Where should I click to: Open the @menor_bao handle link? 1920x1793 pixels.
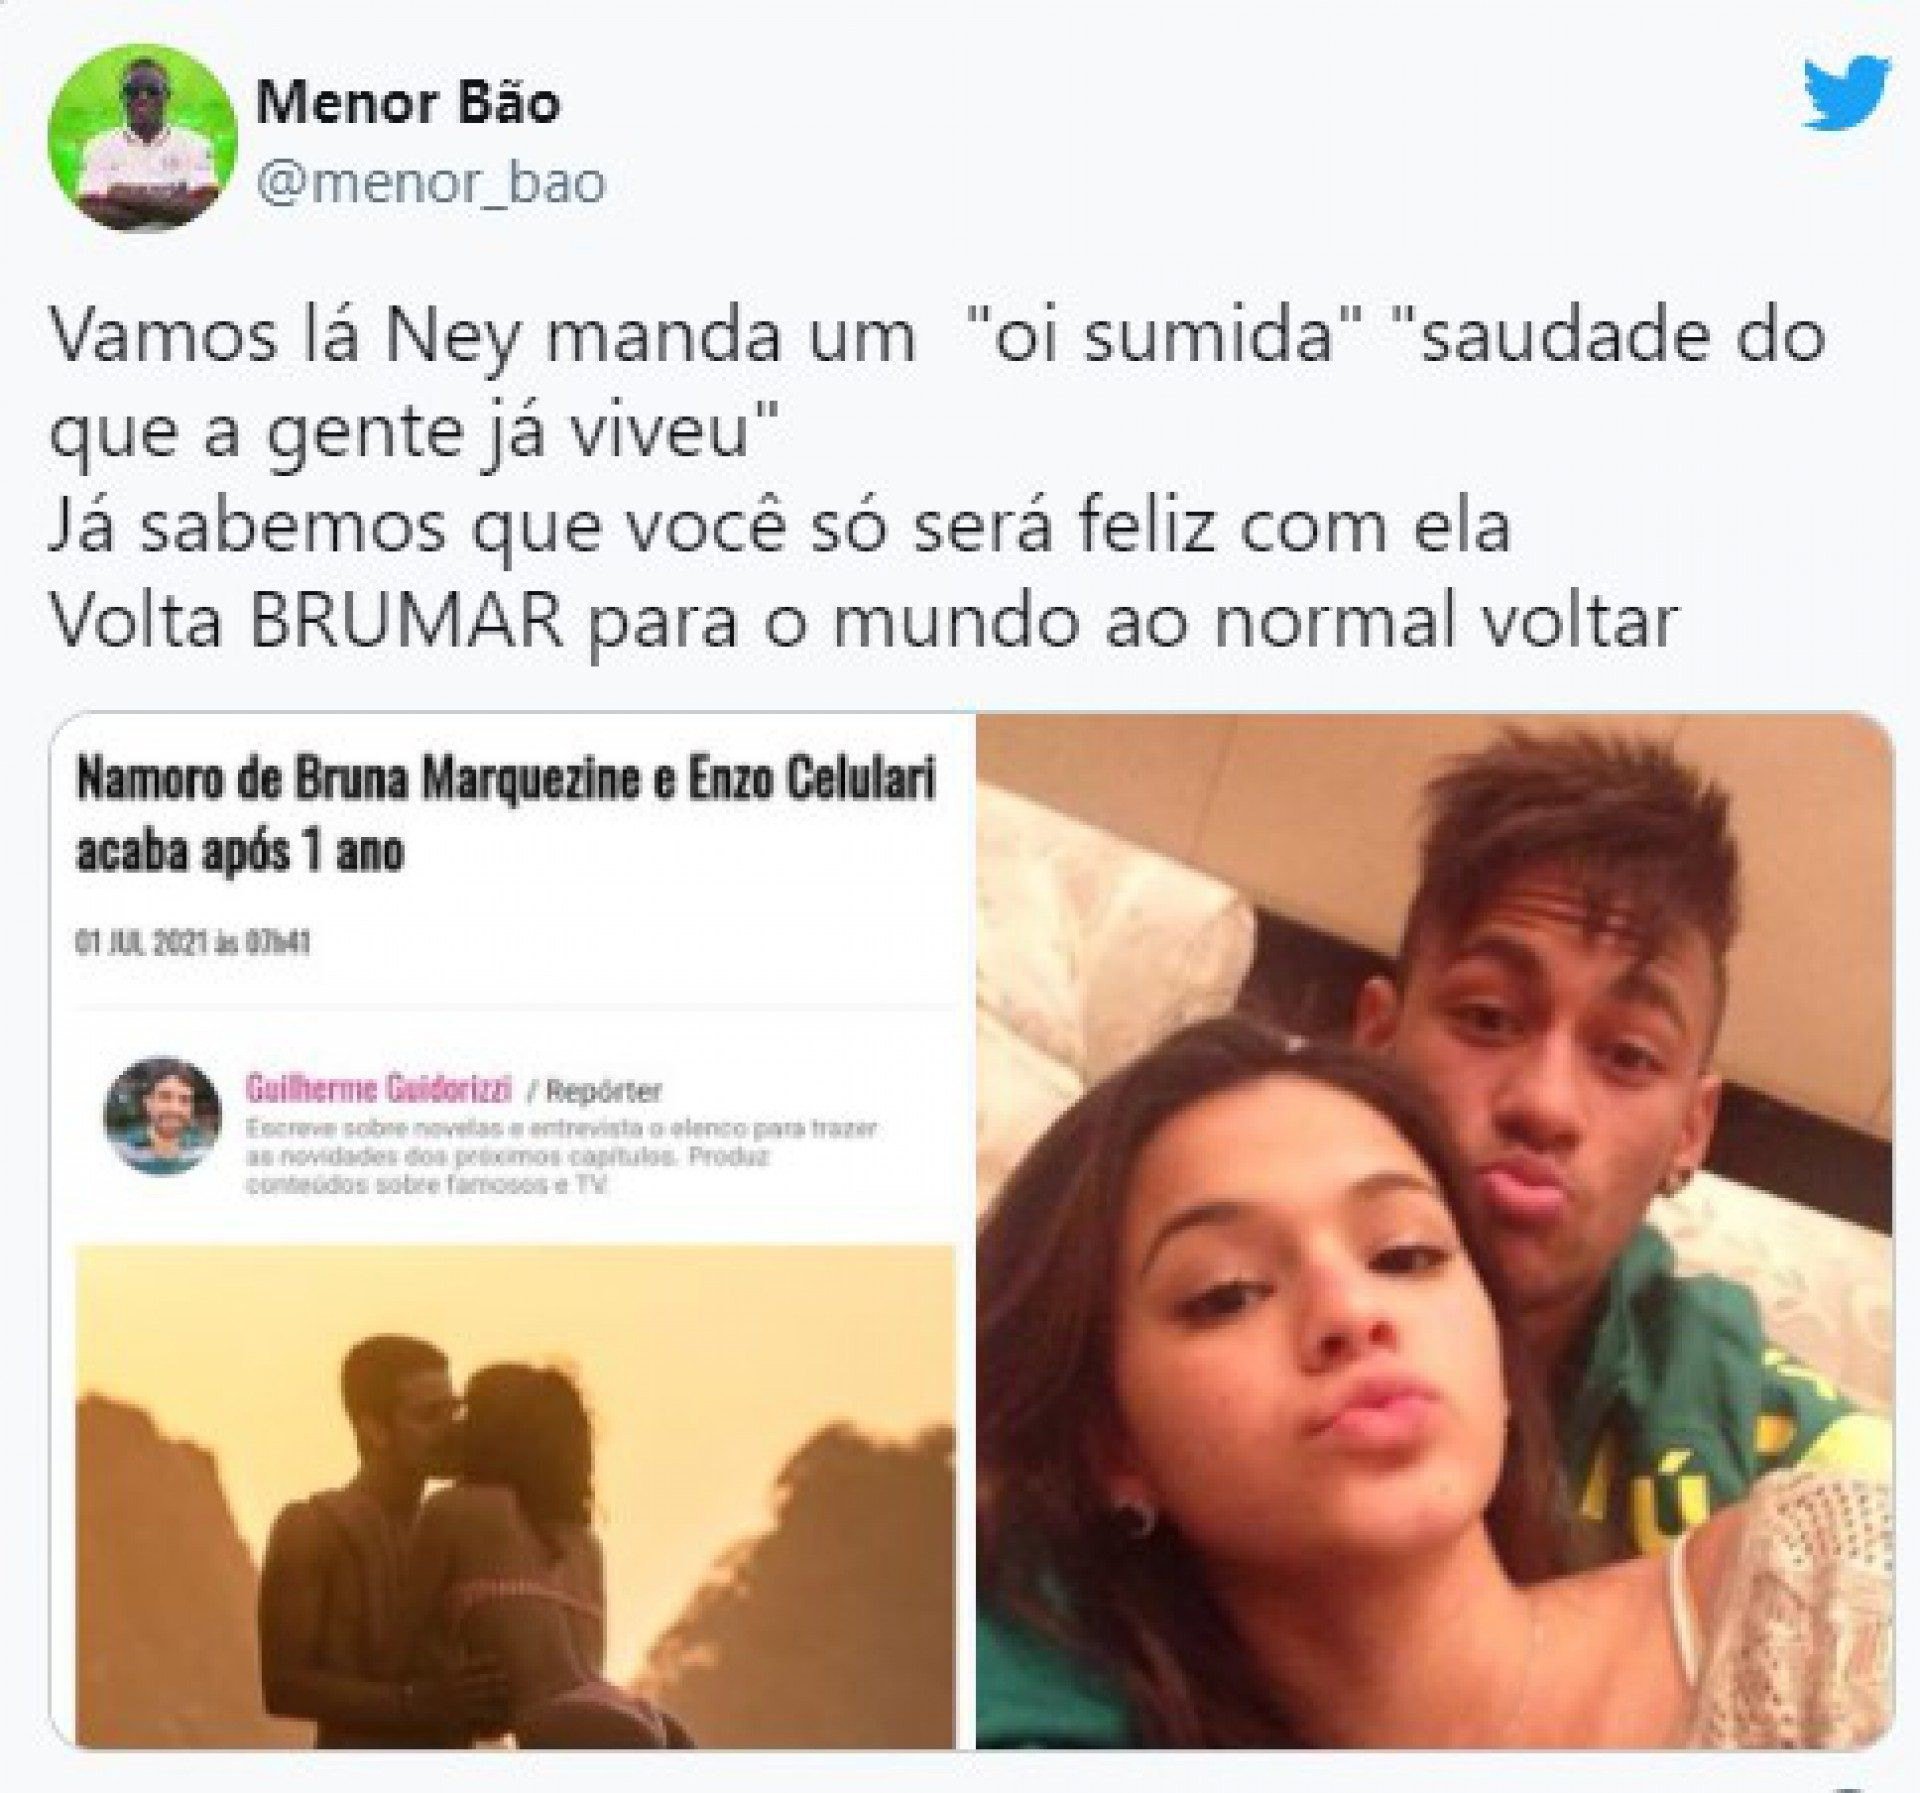click(431, 183)
